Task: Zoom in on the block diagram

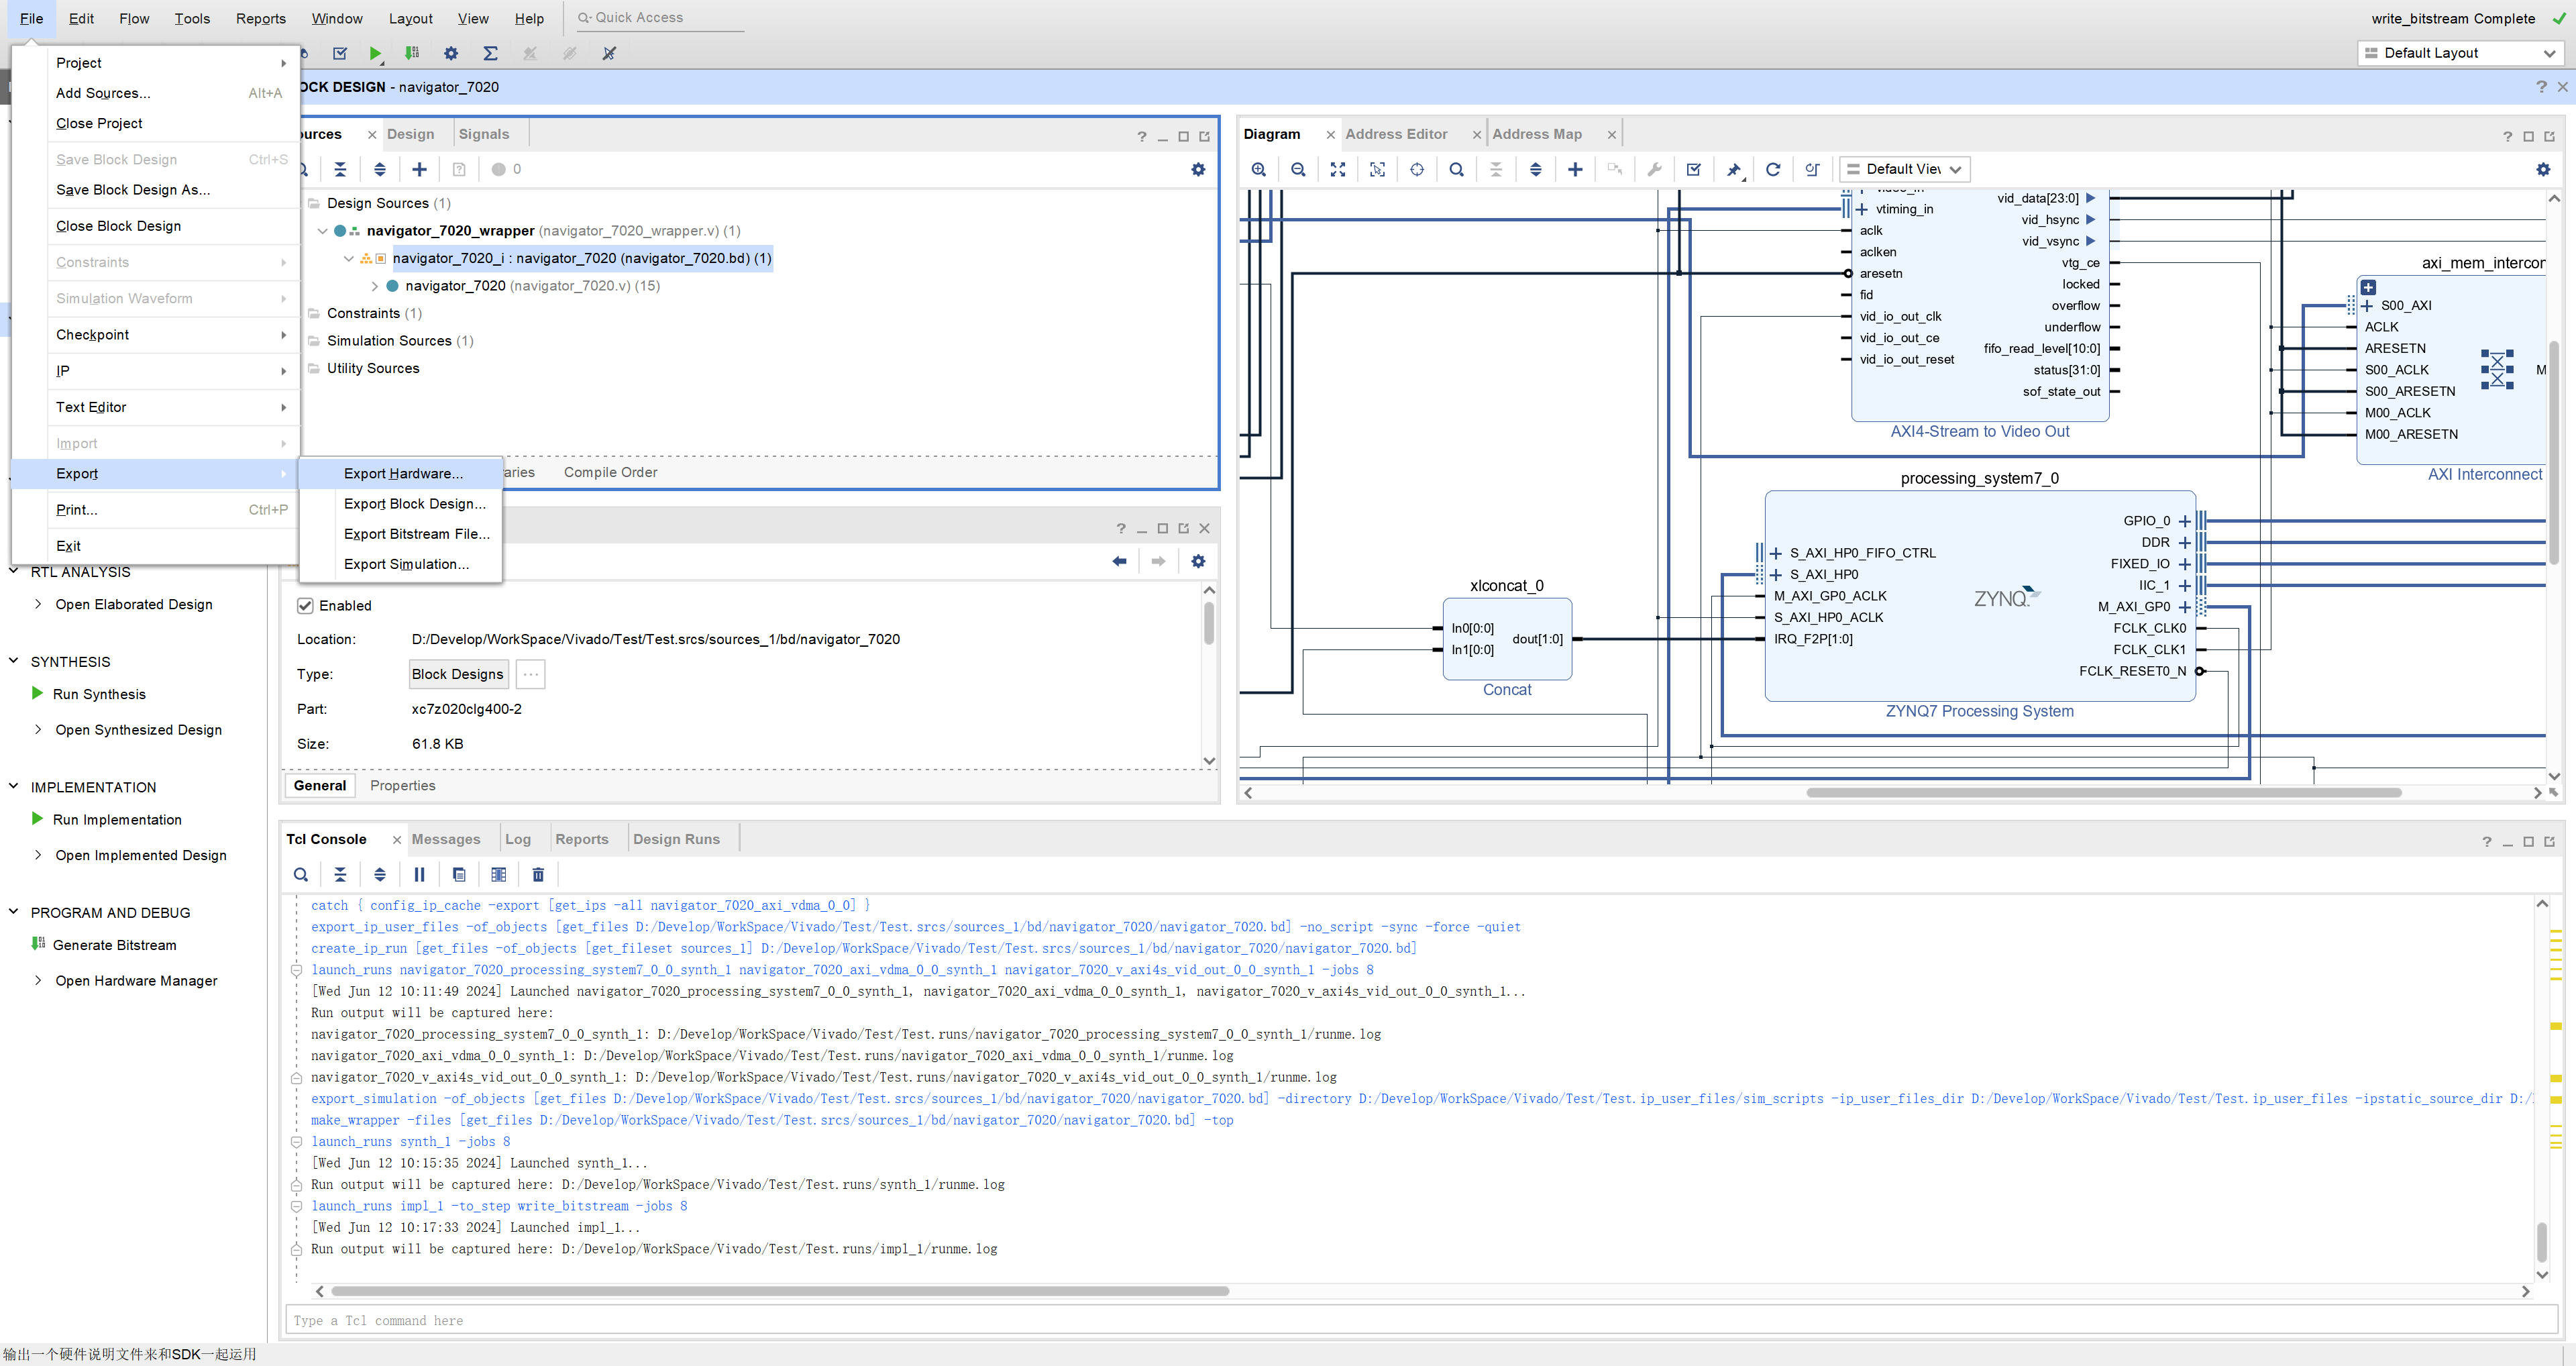Action: pos(1258,169)
